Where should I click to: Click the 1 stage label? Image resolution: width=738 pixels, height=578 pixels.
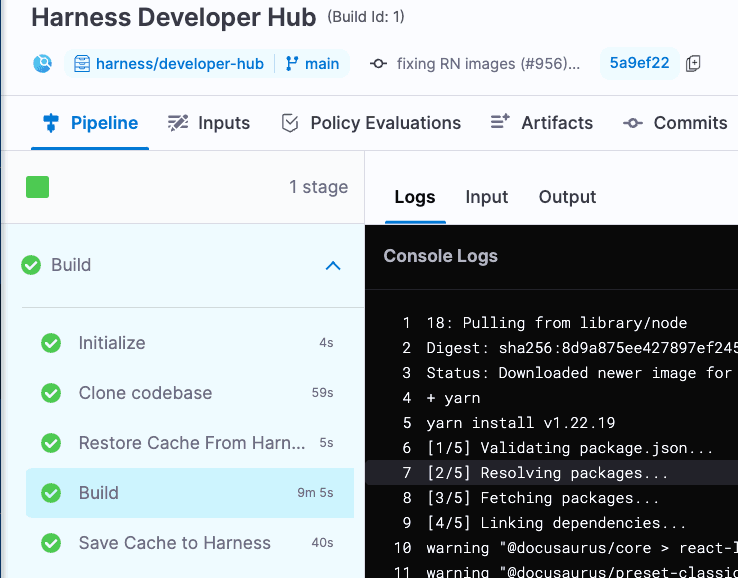pyautogui.click(x=319, y=187)
